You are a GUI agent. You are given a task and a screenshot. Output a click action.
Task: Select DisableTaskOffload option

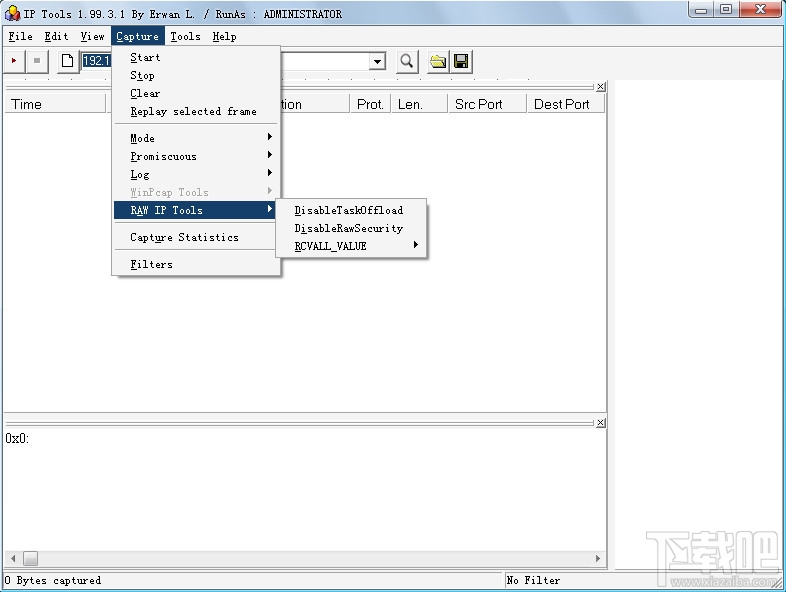tap(351, 210)
